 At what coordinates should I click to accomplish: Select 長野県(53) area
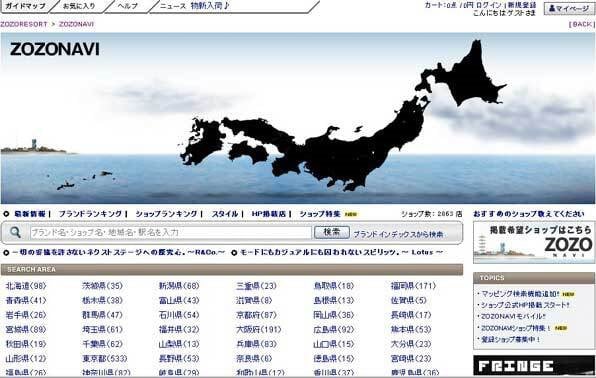179,359
